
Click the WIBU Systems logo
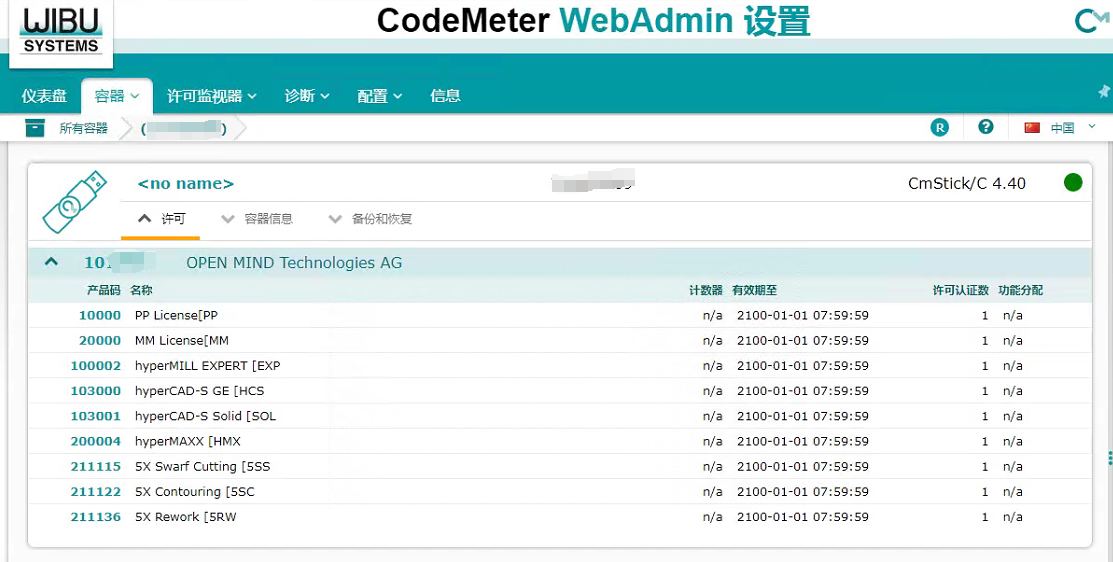point(61,33)
